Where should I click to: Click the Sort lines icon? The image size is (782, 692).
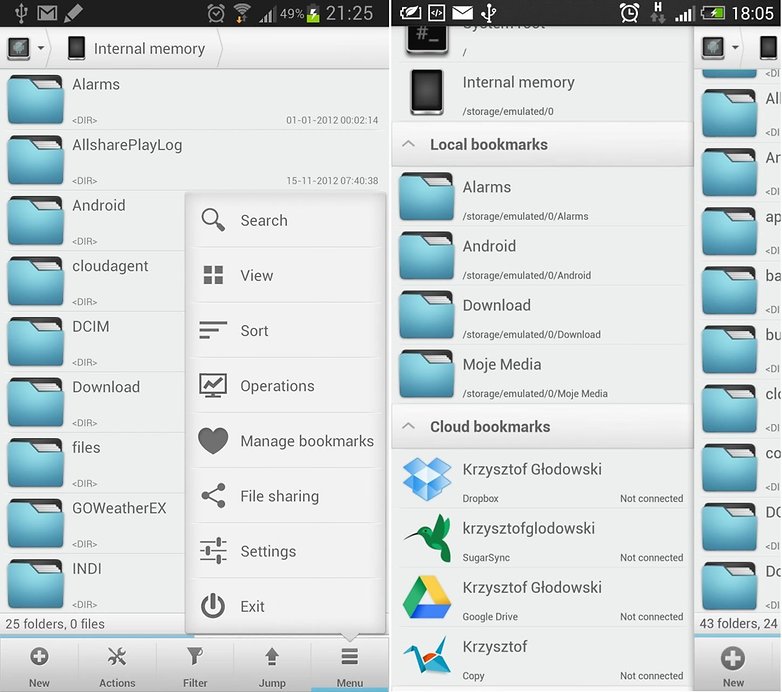click(x=213, y=331)
